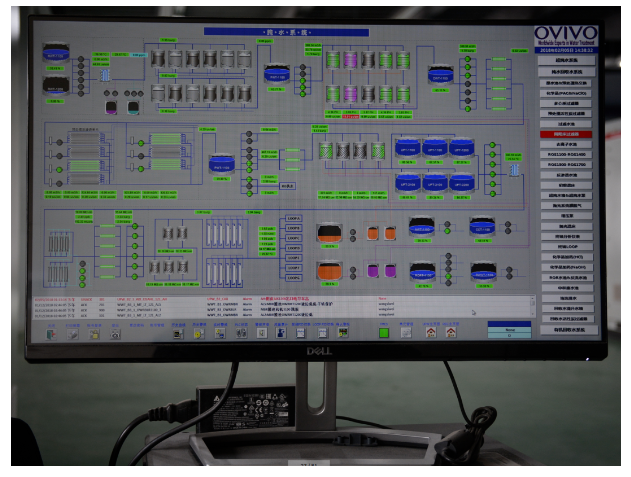The image size is (631, 477).
Task: Click the top-left blue storage tank icon
Action: tap(54, 51)
